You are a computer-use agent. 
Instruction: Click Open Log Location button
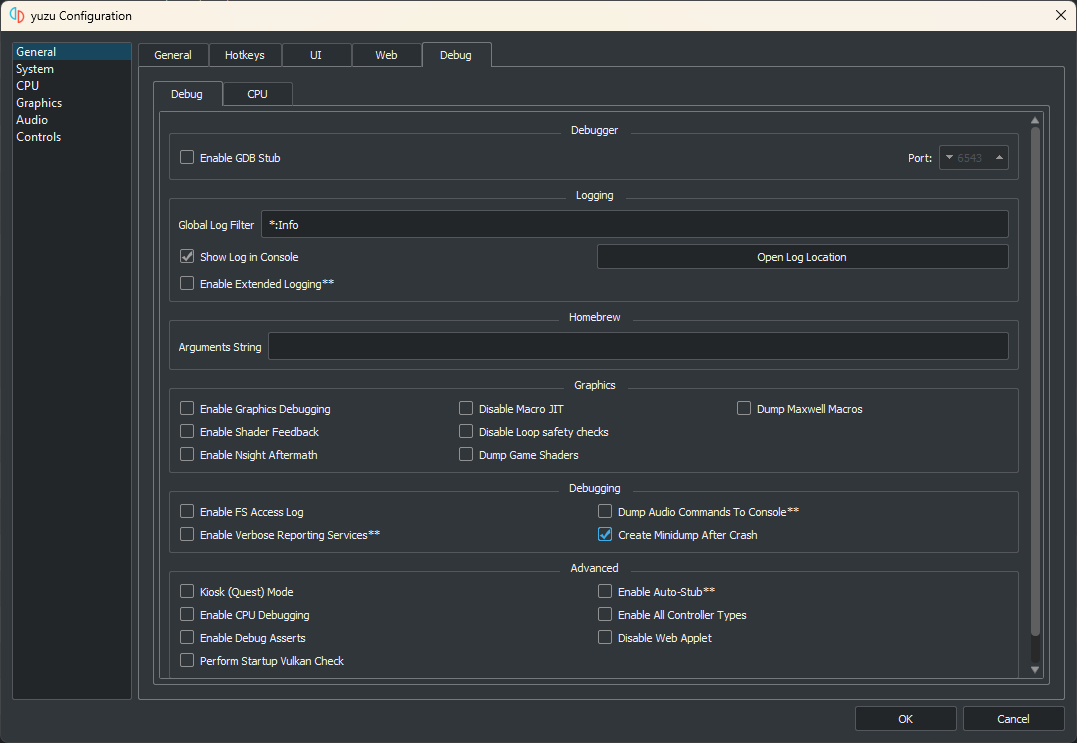[802, 257]
